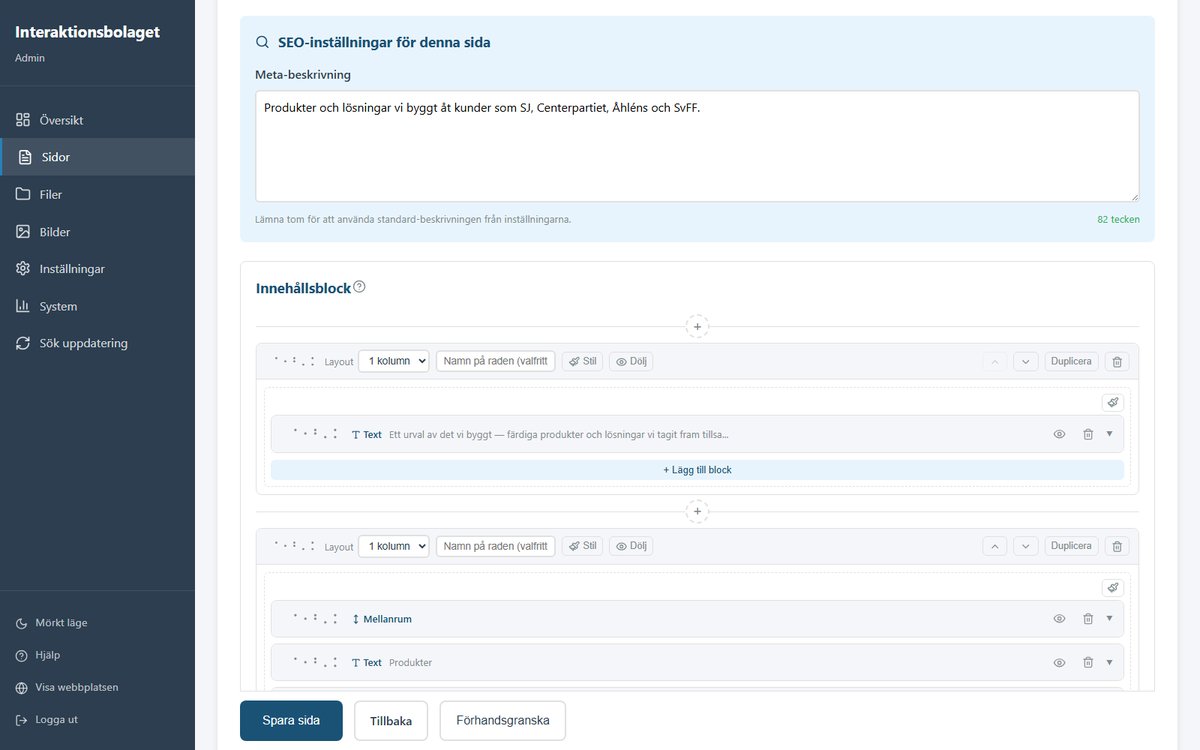Select Sidor in the sidebar
The image size is (1200, 750).
click(x=97, y=157)
